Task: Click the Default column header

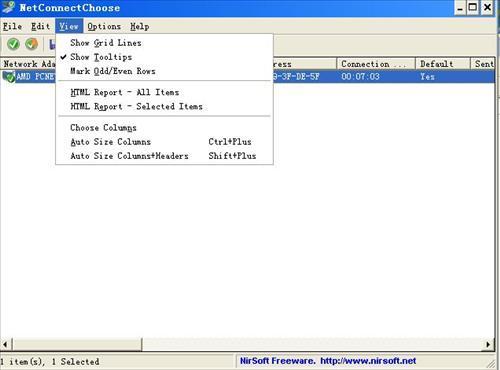Action: (443, 64)
